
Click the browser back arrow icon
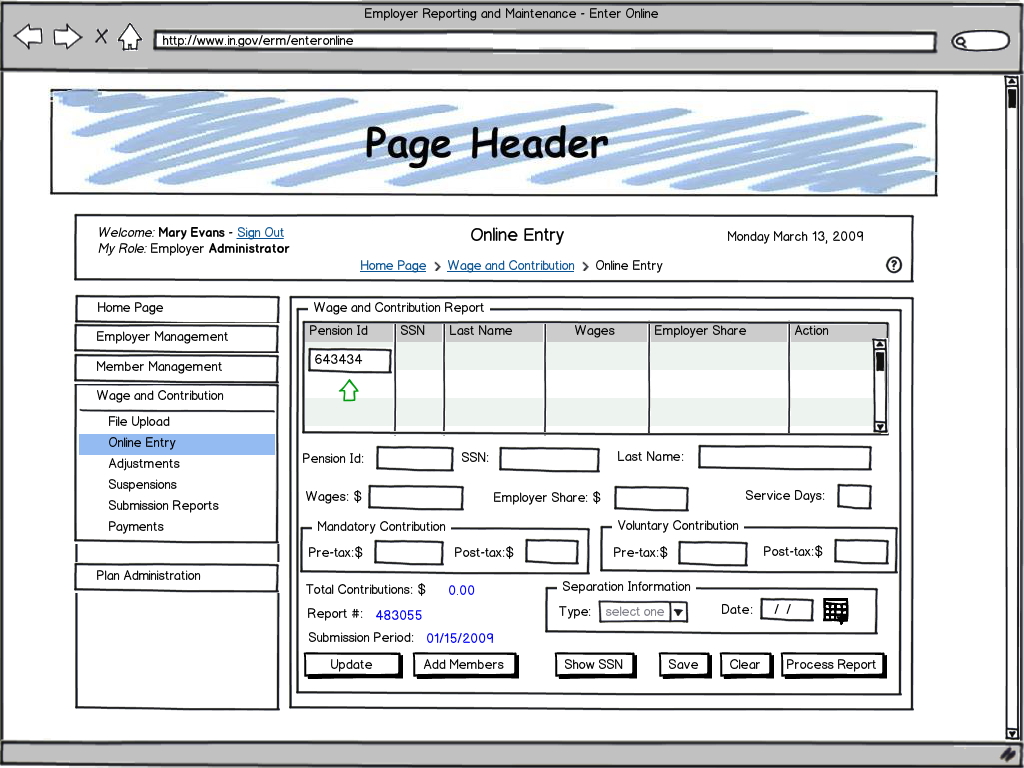point(28,38)
